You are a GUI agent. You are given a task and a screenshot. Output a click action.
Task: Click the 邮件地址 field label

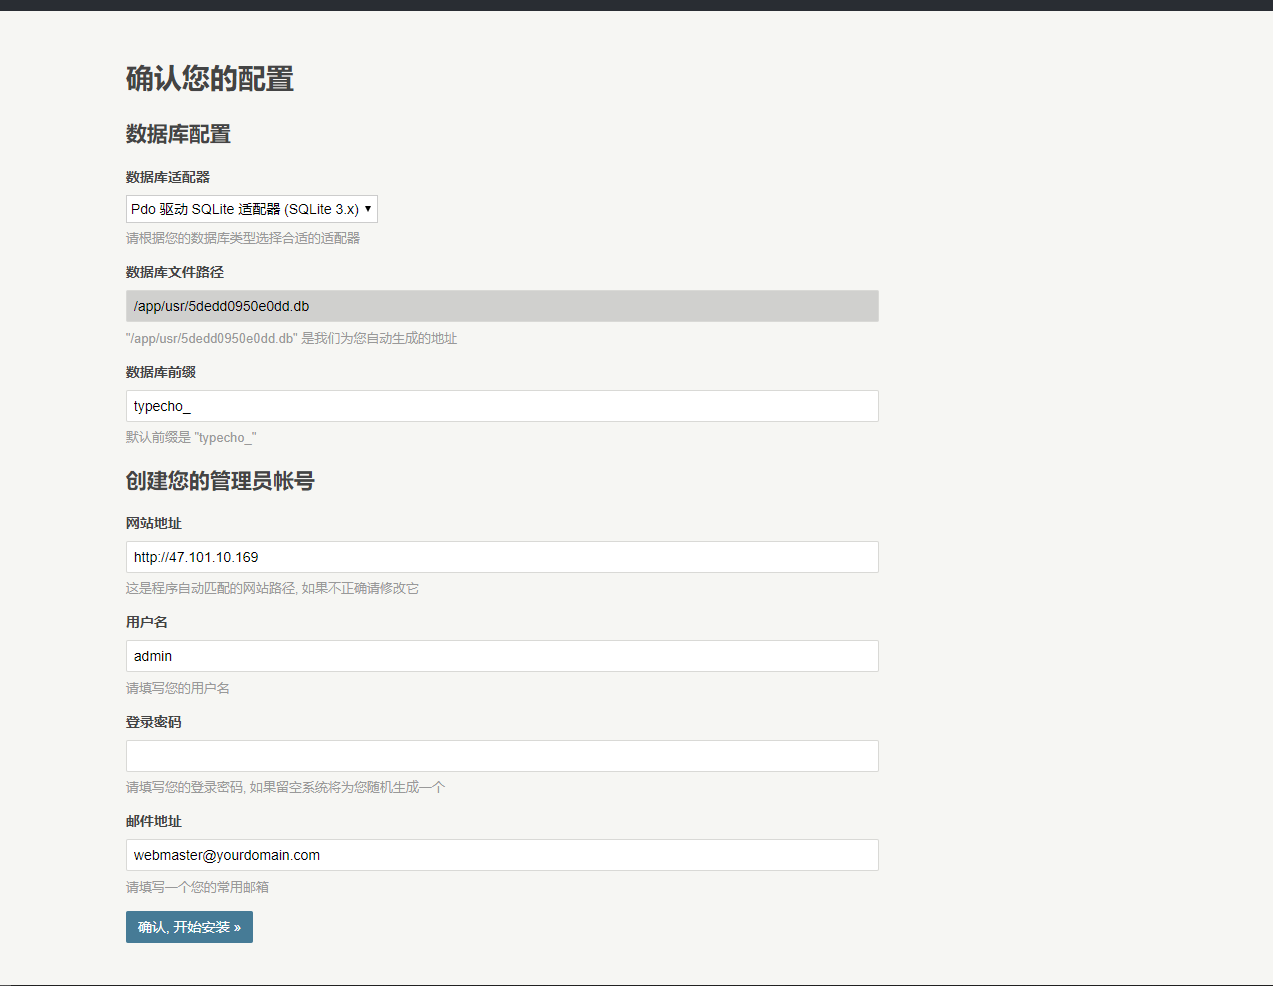pyautogui.click(x=153, y=821)
